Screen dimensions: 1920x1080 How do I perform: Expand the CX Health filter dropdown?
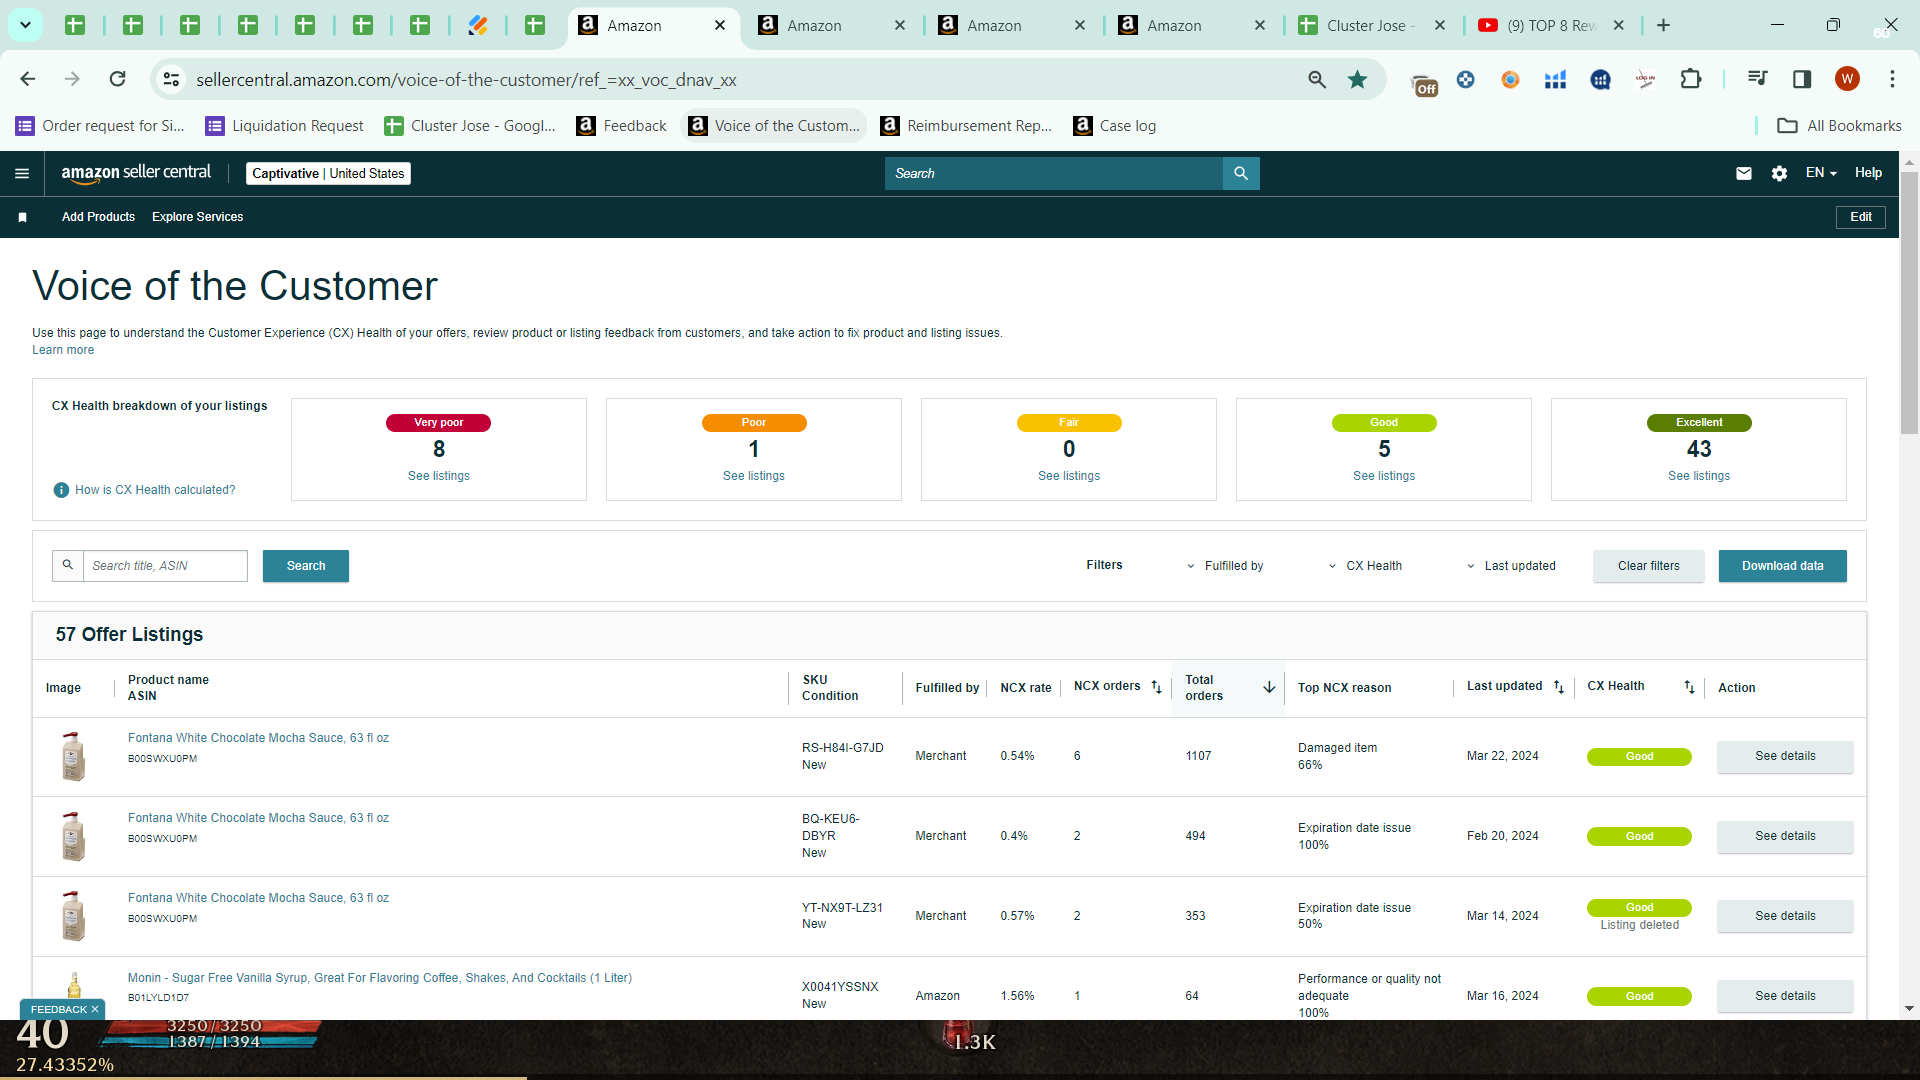(x=1365, y=566)
